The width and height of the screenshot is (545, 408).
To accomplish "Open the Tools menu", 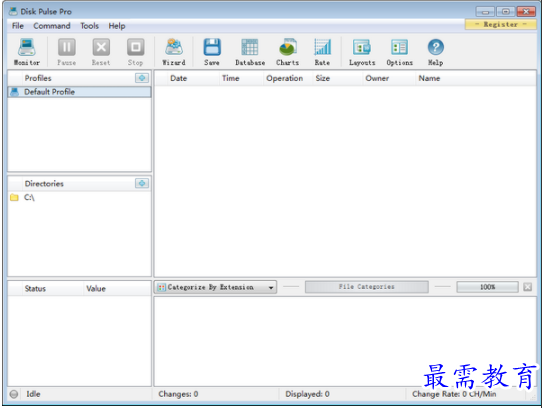I will (x=90, y=26).
